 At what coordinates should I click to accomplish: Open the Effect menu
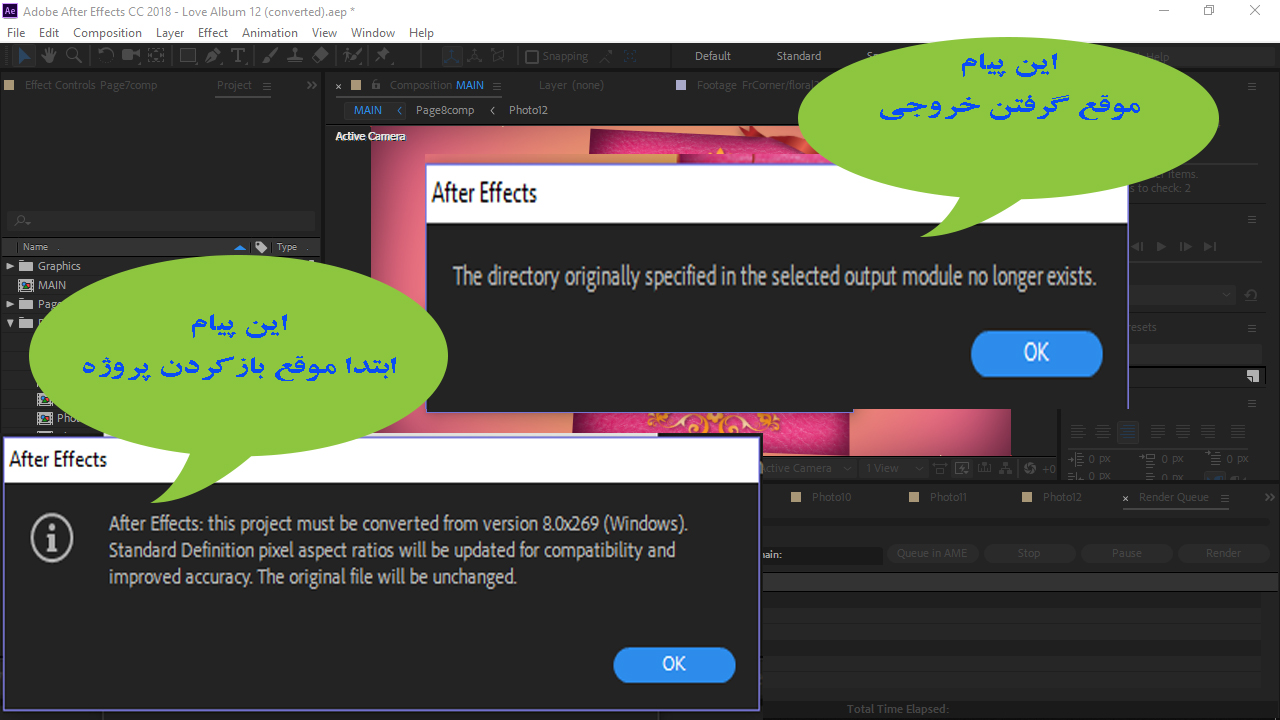pyautogui.click(x=213, y=33)
